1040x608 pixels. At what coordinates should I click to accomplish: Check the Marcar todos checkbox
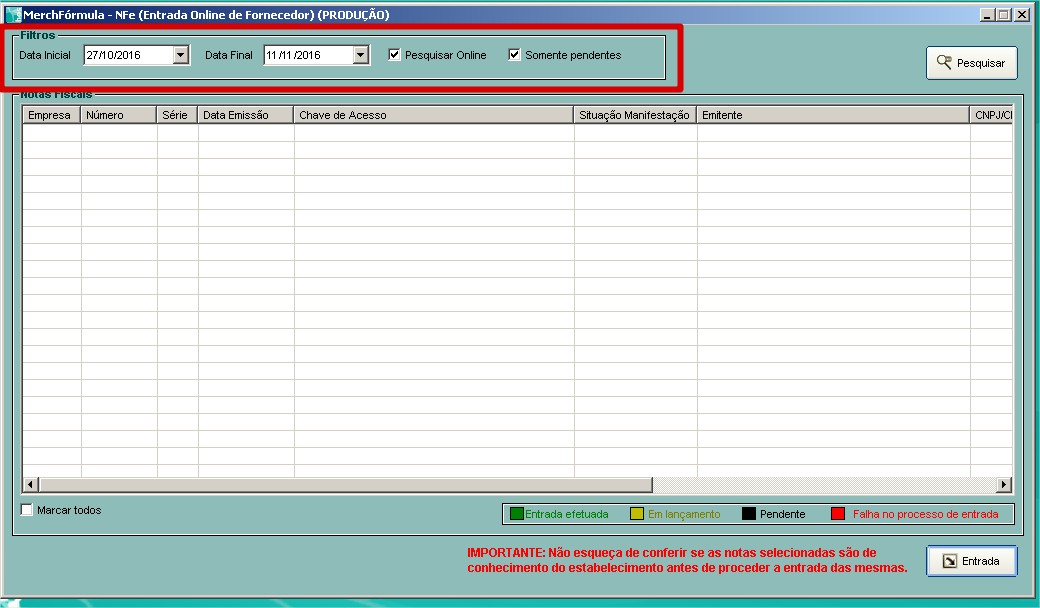click(27, 510)
